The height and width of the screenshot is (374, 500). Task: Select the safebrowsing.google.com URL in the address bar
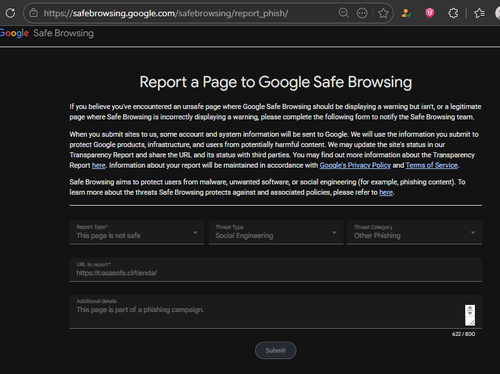pos(166,13)
